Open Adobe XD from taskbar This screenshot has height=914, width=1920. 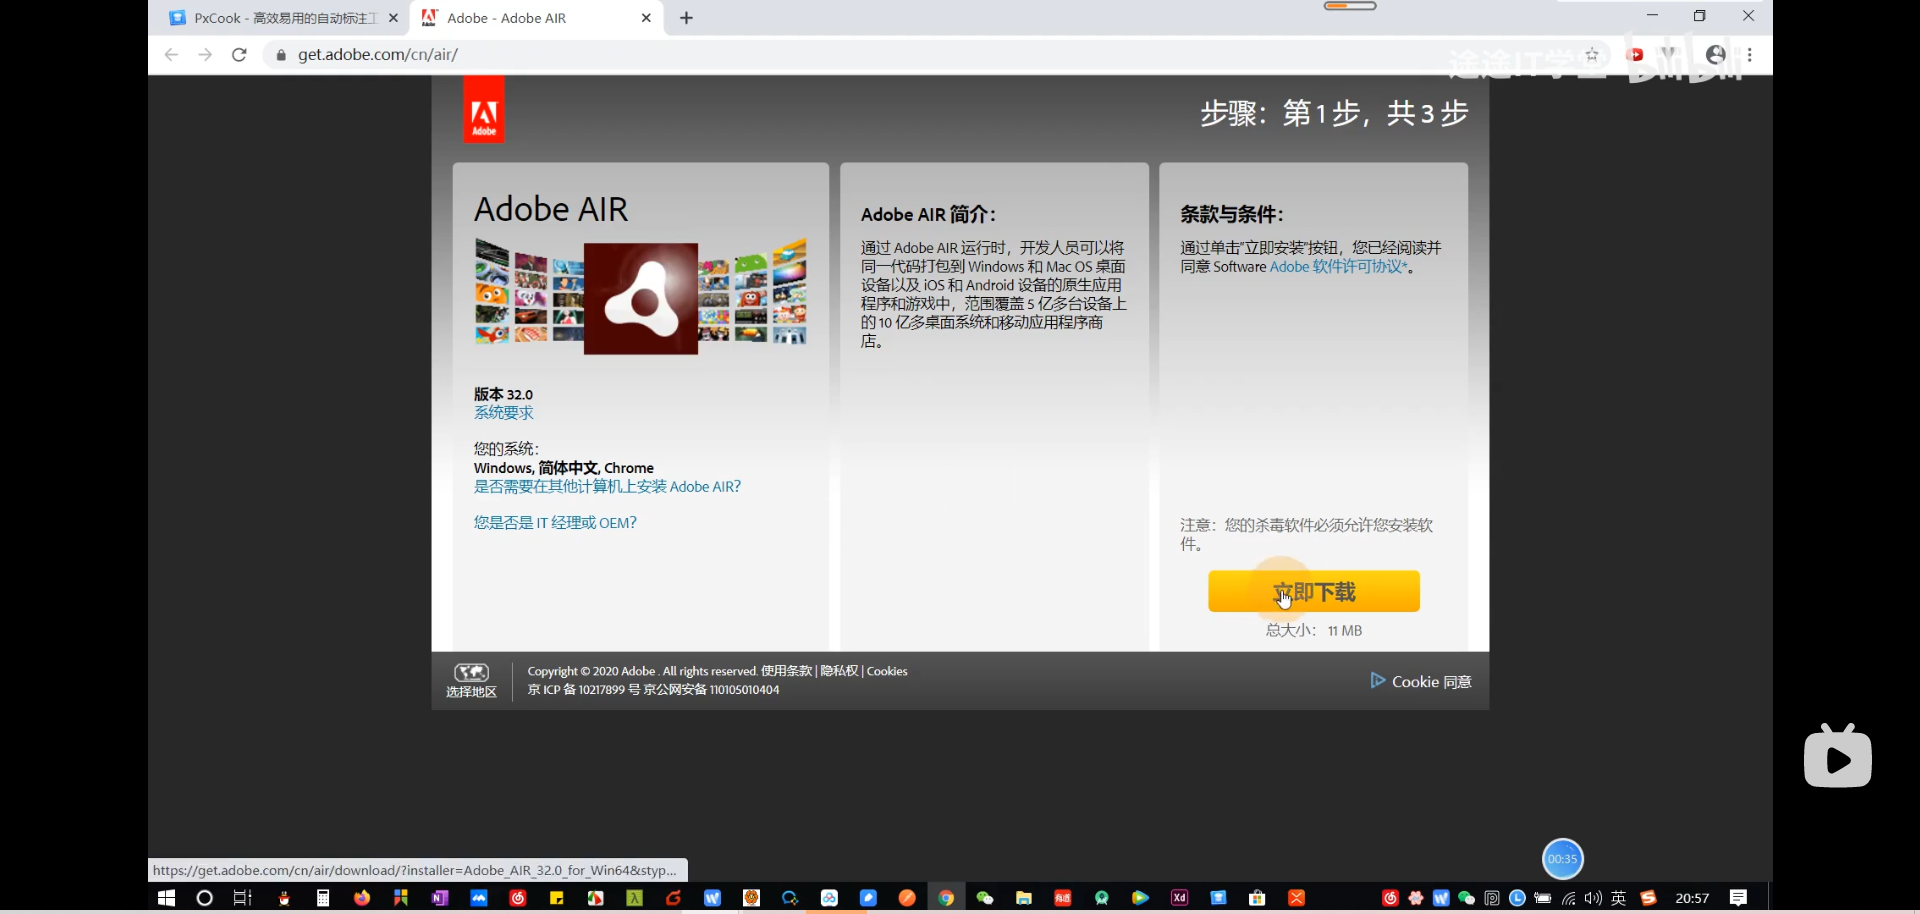click(x=1180, y=898)
